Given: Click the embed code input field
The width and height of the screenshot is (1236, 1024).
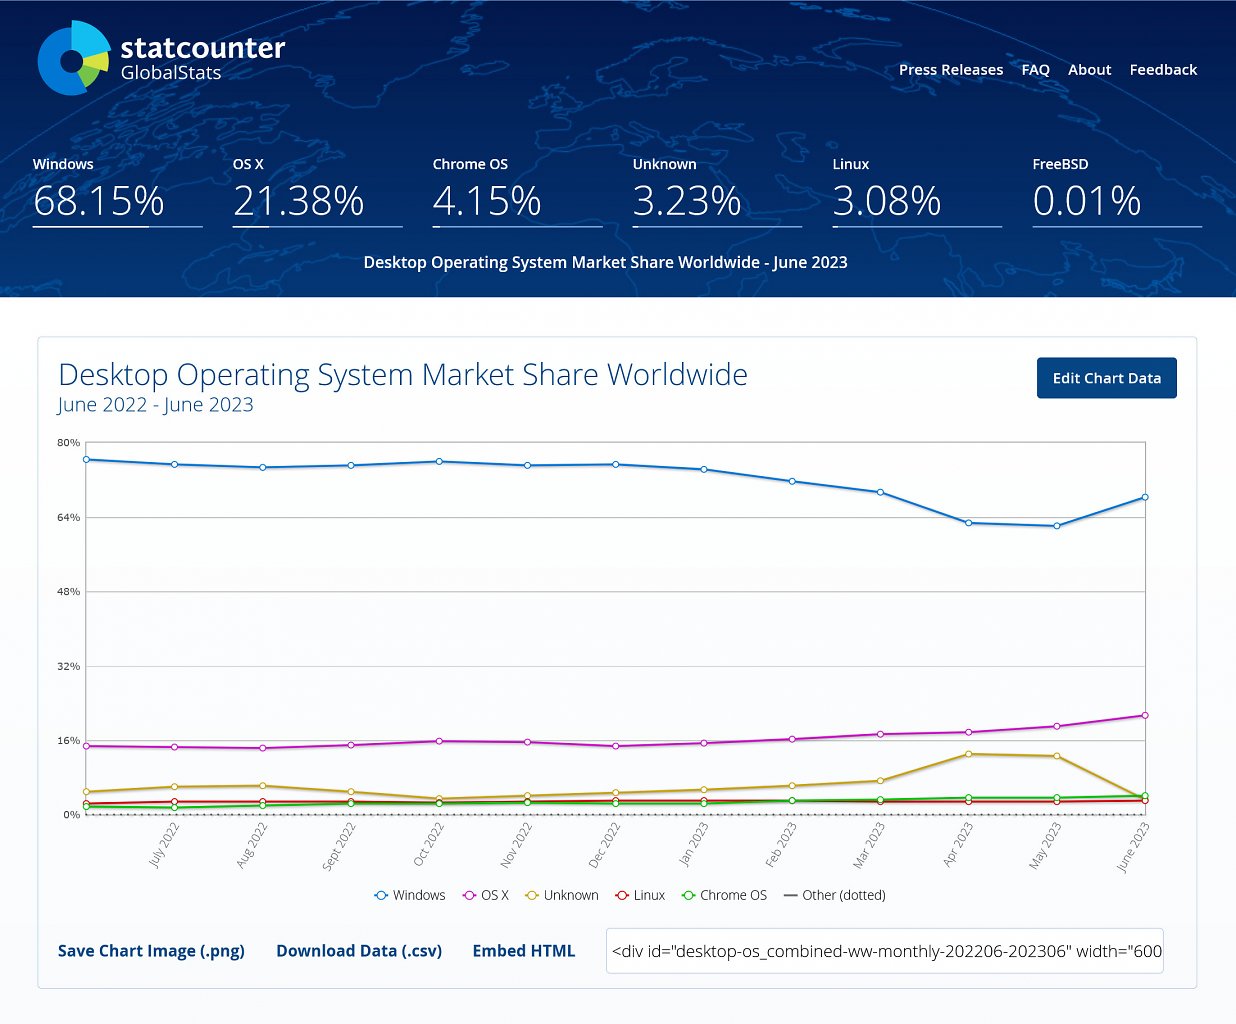Looking at the screenshot, I should tap(884, 951).
